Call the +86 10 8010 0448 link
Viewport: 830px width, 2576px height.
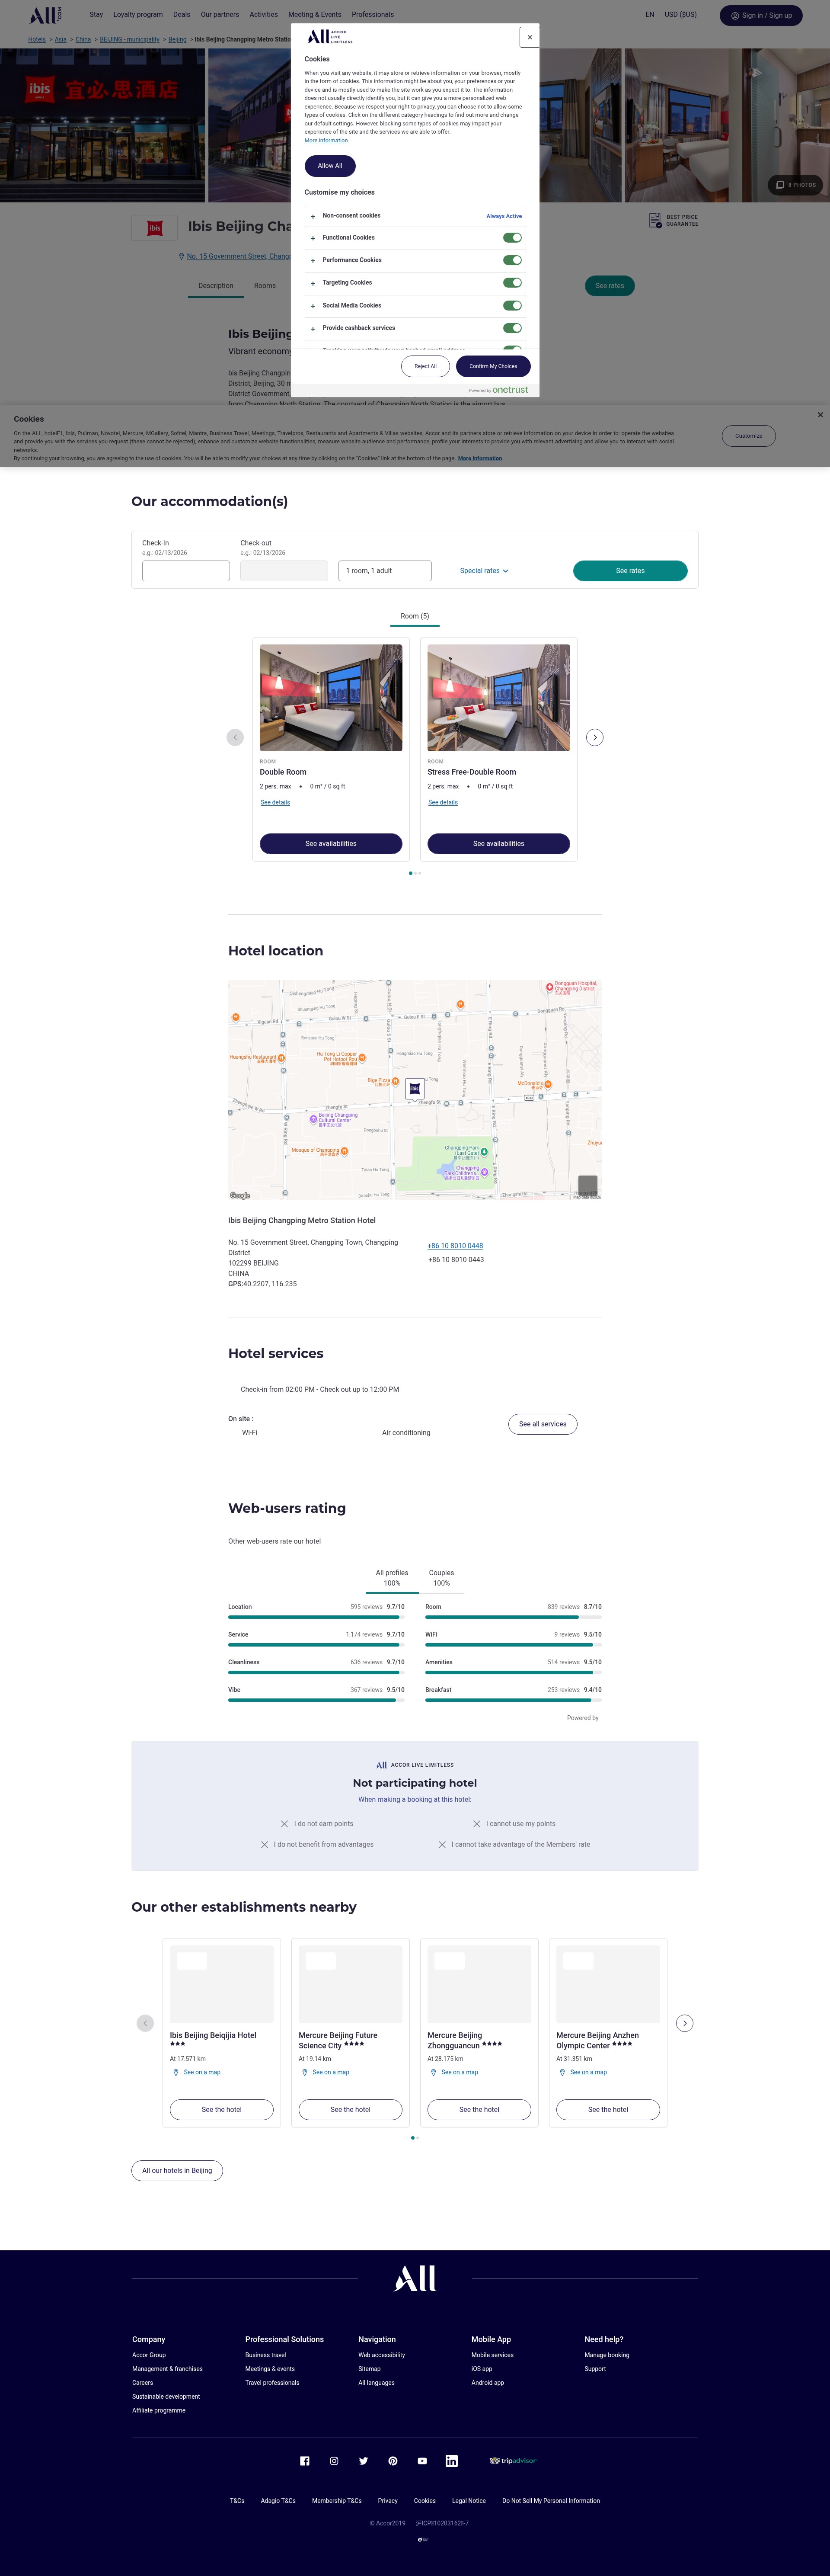click(455, 1246)
